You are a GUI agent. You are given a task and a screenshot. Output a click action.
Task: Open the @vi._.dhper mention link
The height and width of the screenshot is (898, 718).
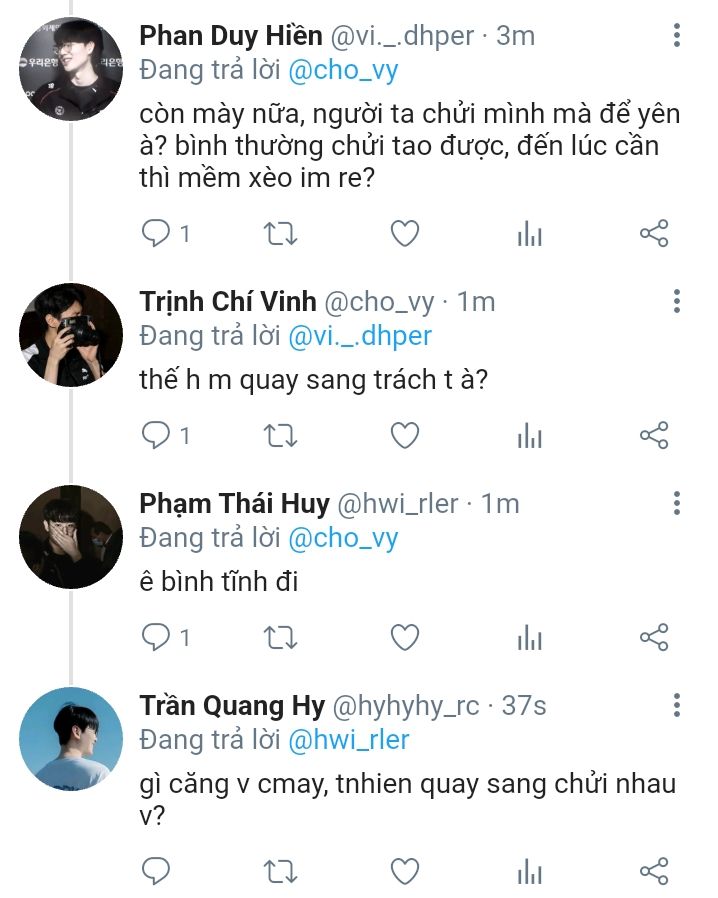360,335
